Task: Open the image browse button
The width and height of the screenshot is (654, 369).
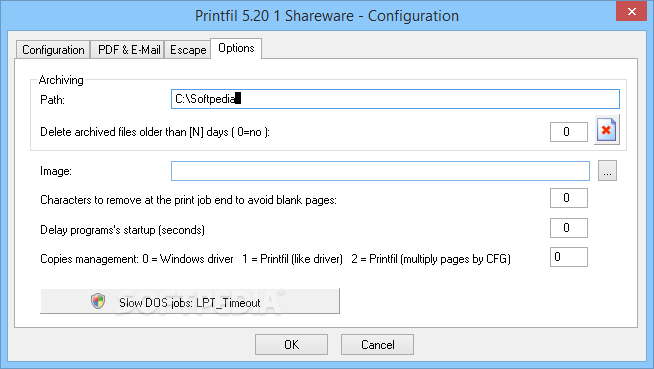Action: [607, 171]
